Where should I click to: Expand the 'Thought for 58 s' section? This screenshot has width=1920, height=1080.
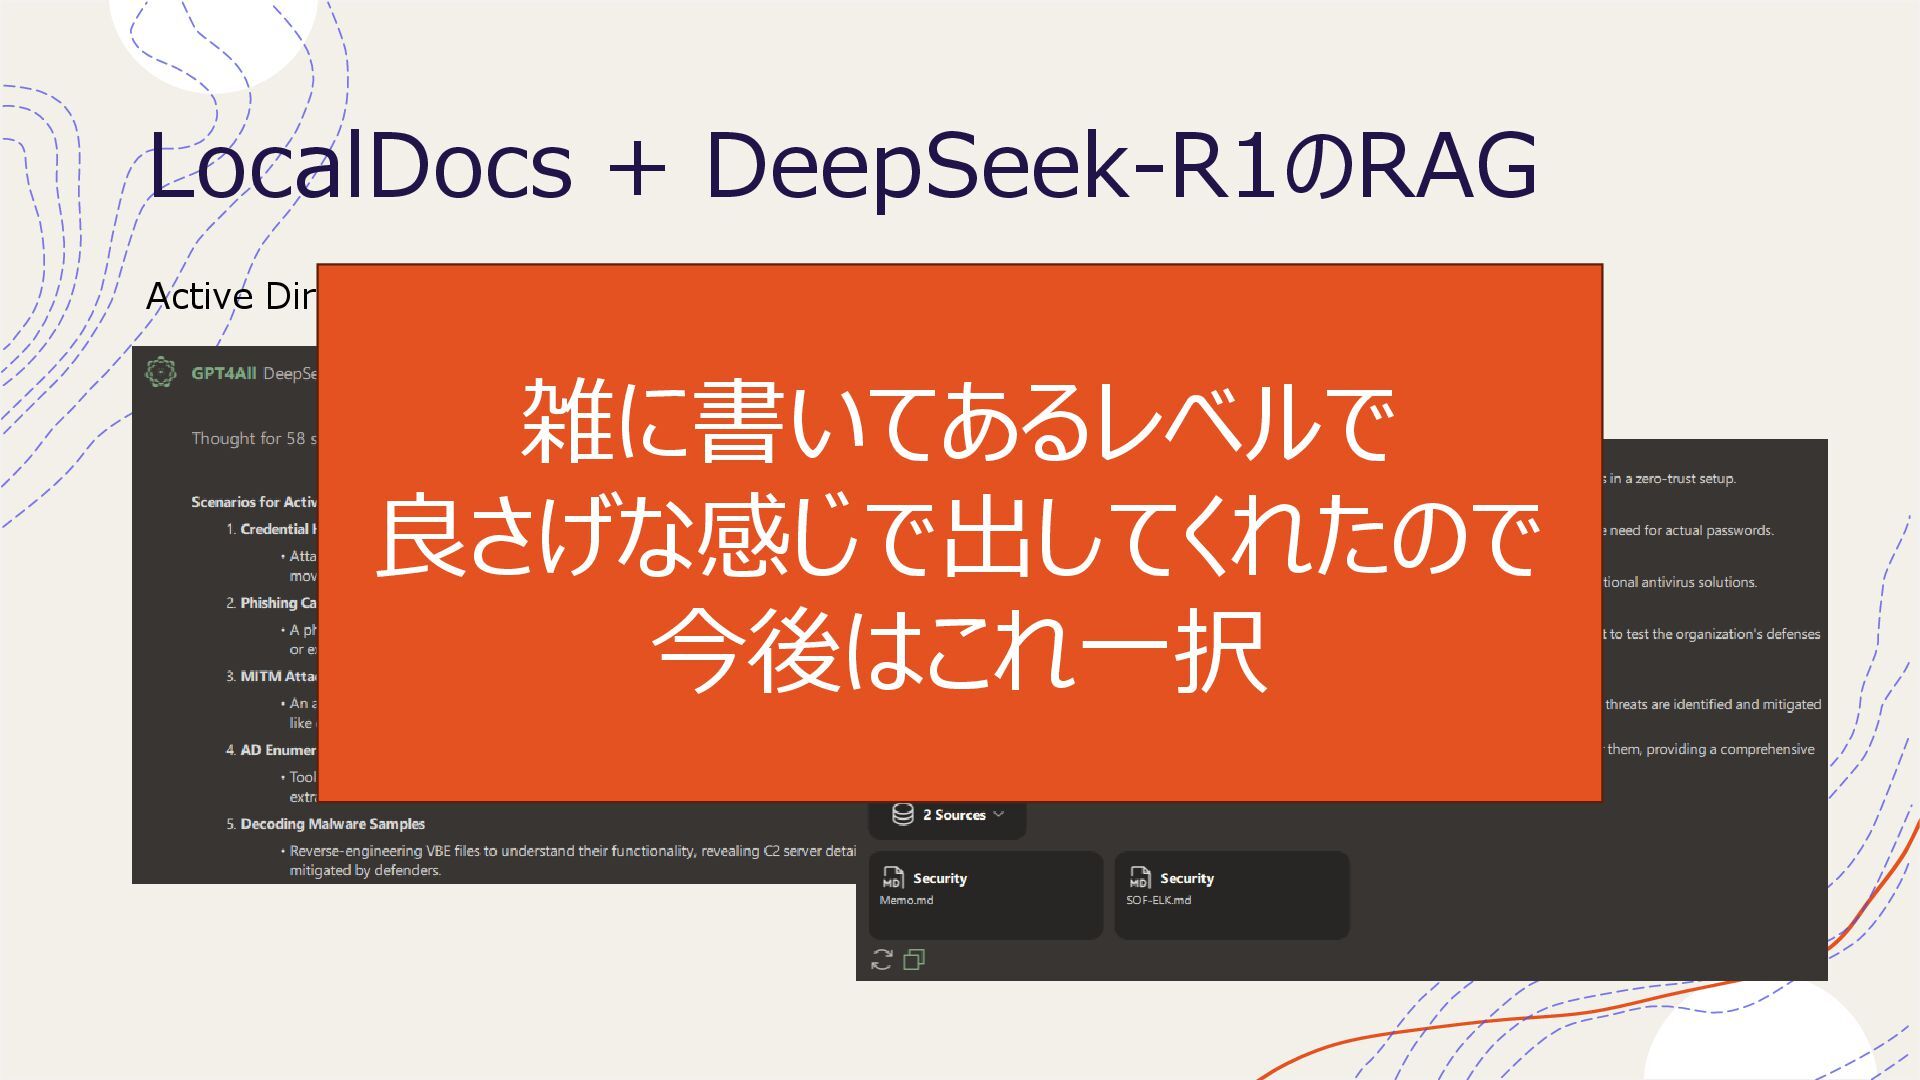(x=254, y=438)
